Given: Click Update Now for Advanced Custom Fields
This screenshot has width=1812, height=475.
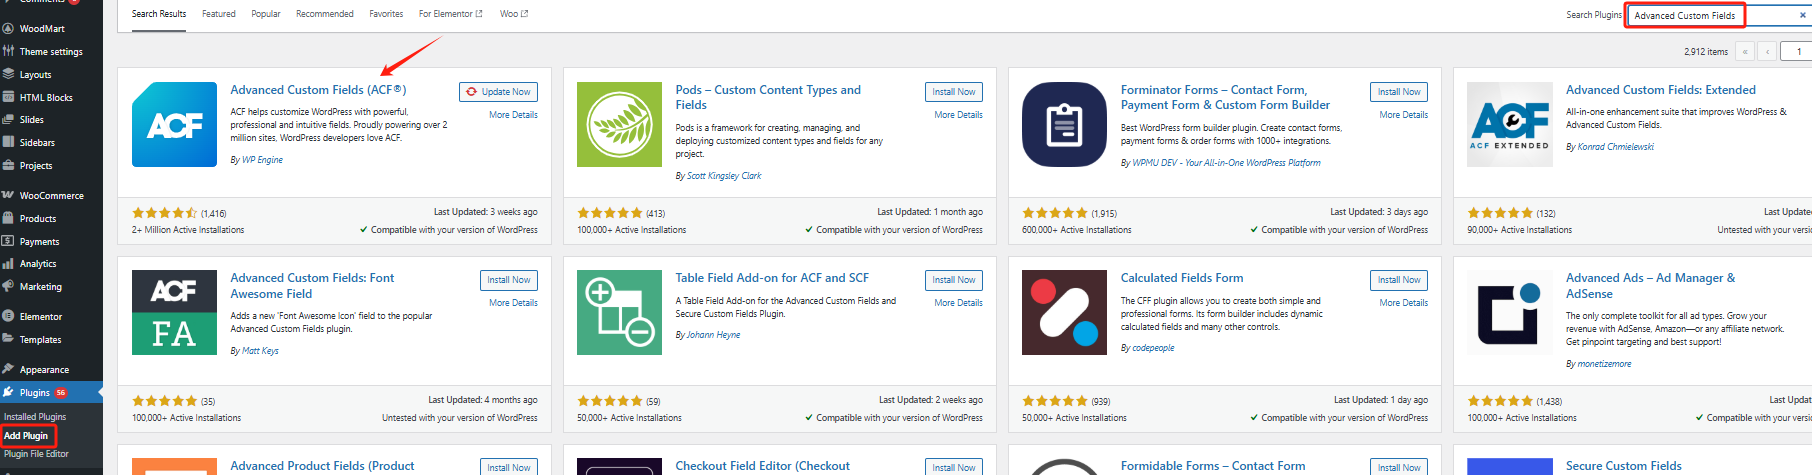Looking at the screenshot, I should pos(499,92).
